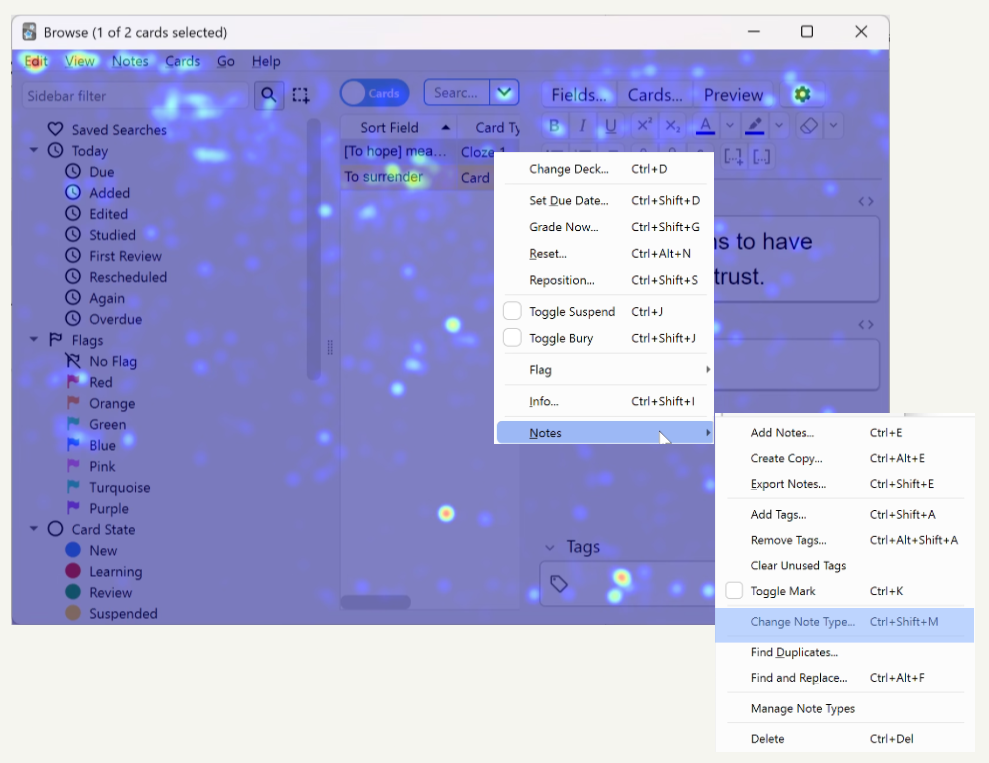Image resolution: width=989 pixels, height=763 pixels.
Task: Click into the Sidebar filter field
Action: (134, 96)
